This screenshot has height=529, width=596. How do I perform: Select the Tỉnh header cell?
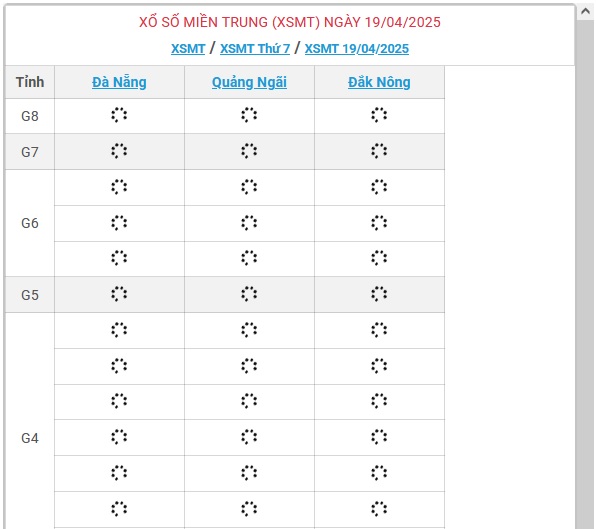click(x=30, y=82)
